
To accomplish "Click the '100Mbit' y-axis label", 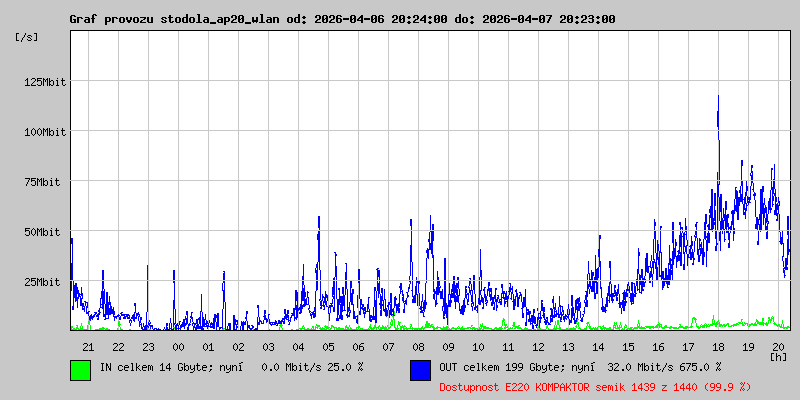I will [x=45, y=132].
